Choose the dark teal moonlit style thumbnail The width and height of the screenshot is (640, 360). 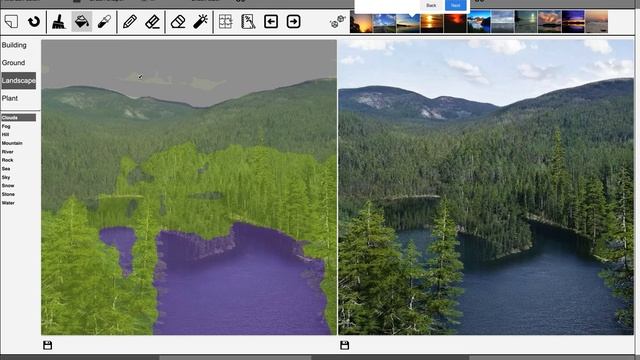pyautogui.click(x=526, y=22)
